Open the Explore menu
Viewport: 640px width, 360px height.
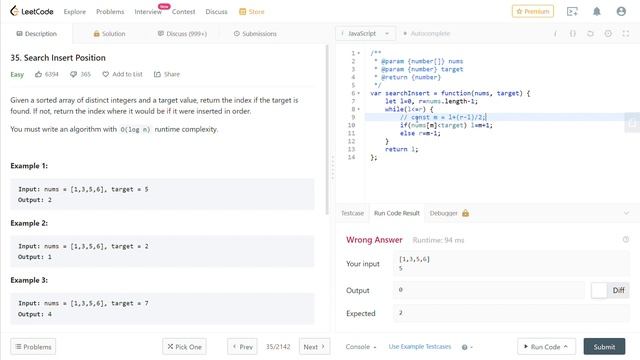click(x=75, y=12)
